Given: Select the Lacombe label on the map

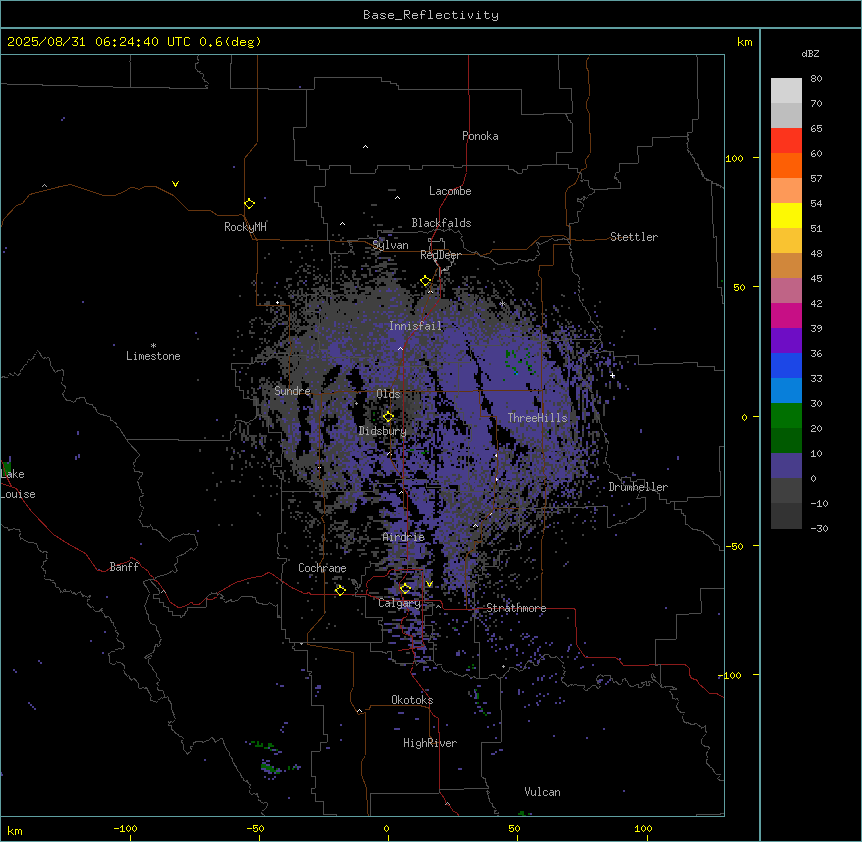Looking at the screenshot, I should (x=450, y=191).
